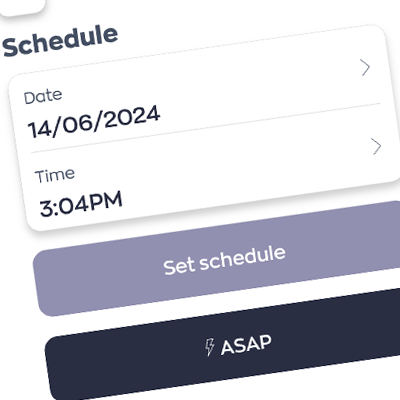This screenshot has width=400, height=400.
Task: Tap the lightning bolt icon on ASAP
Action: (209, 347)
